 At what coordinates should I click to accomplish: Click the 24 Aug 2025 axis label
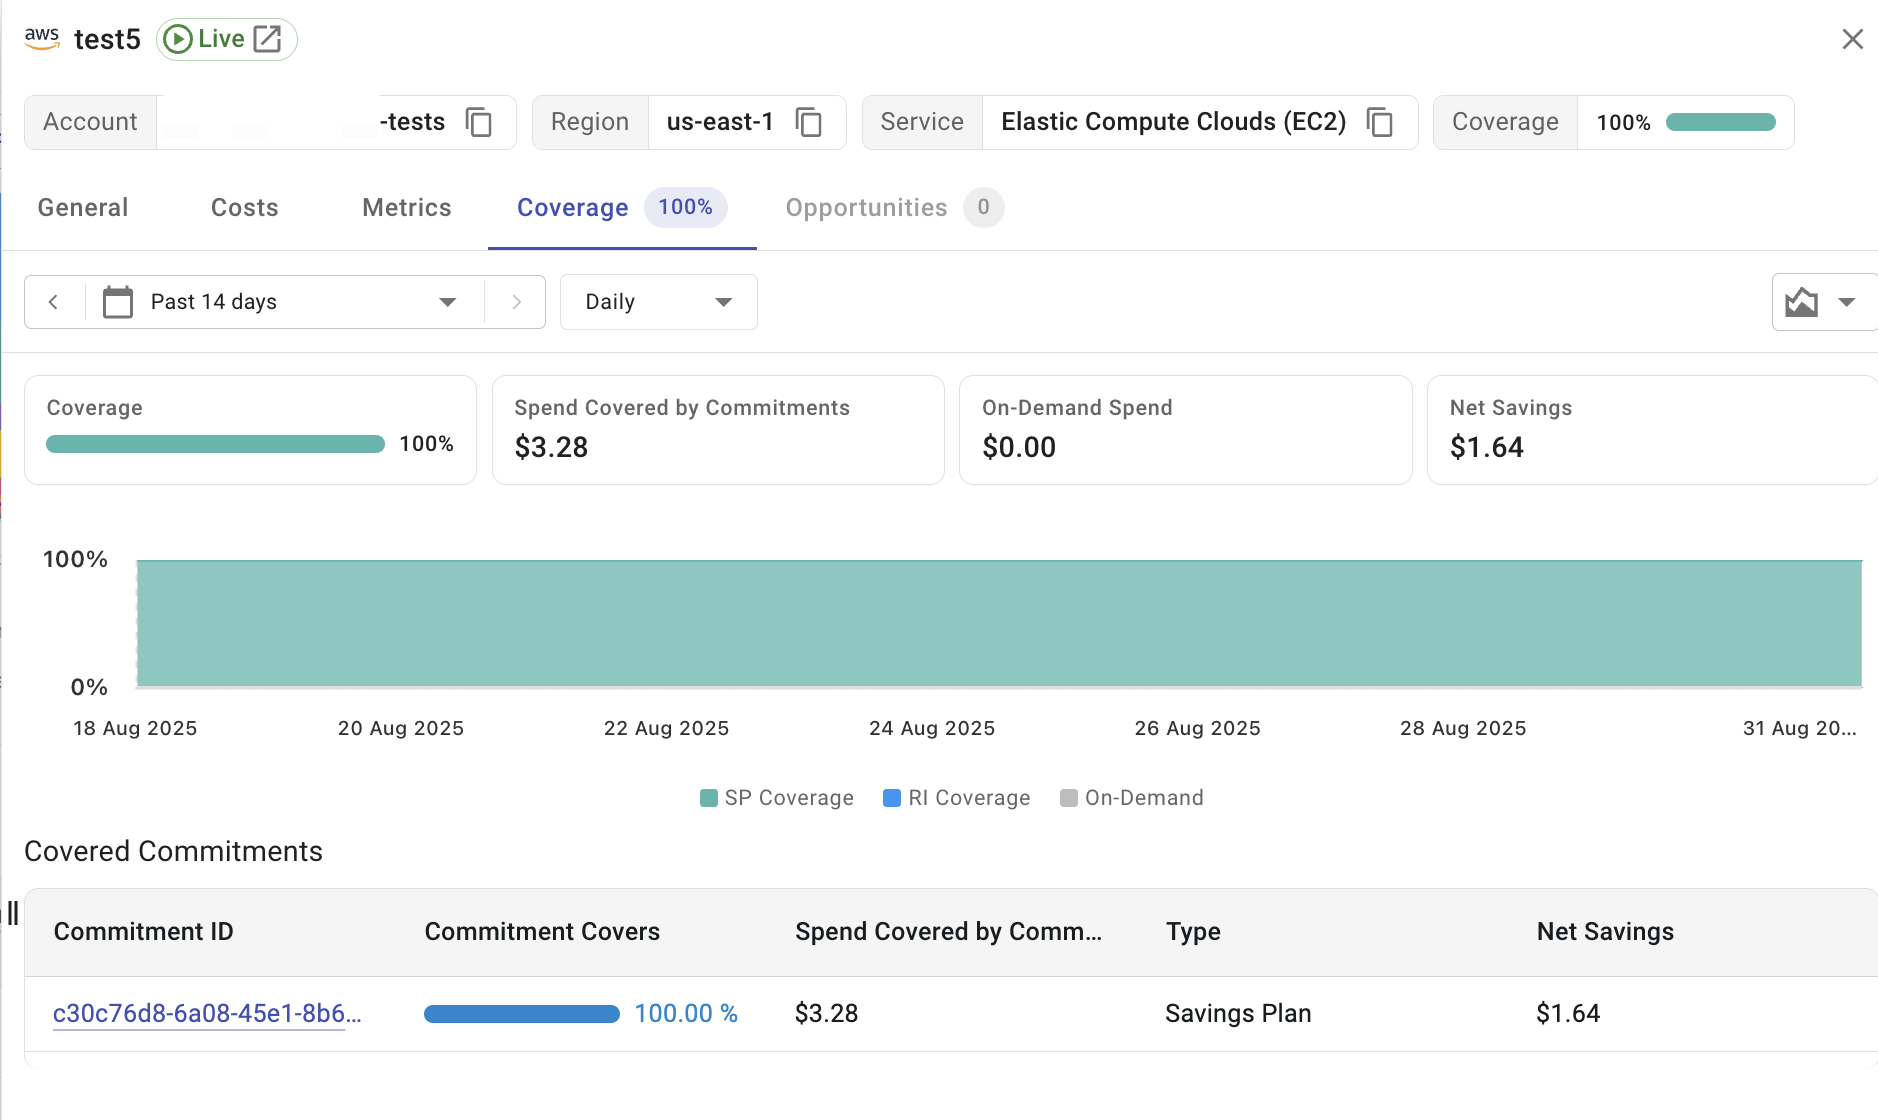pos(932,728)
